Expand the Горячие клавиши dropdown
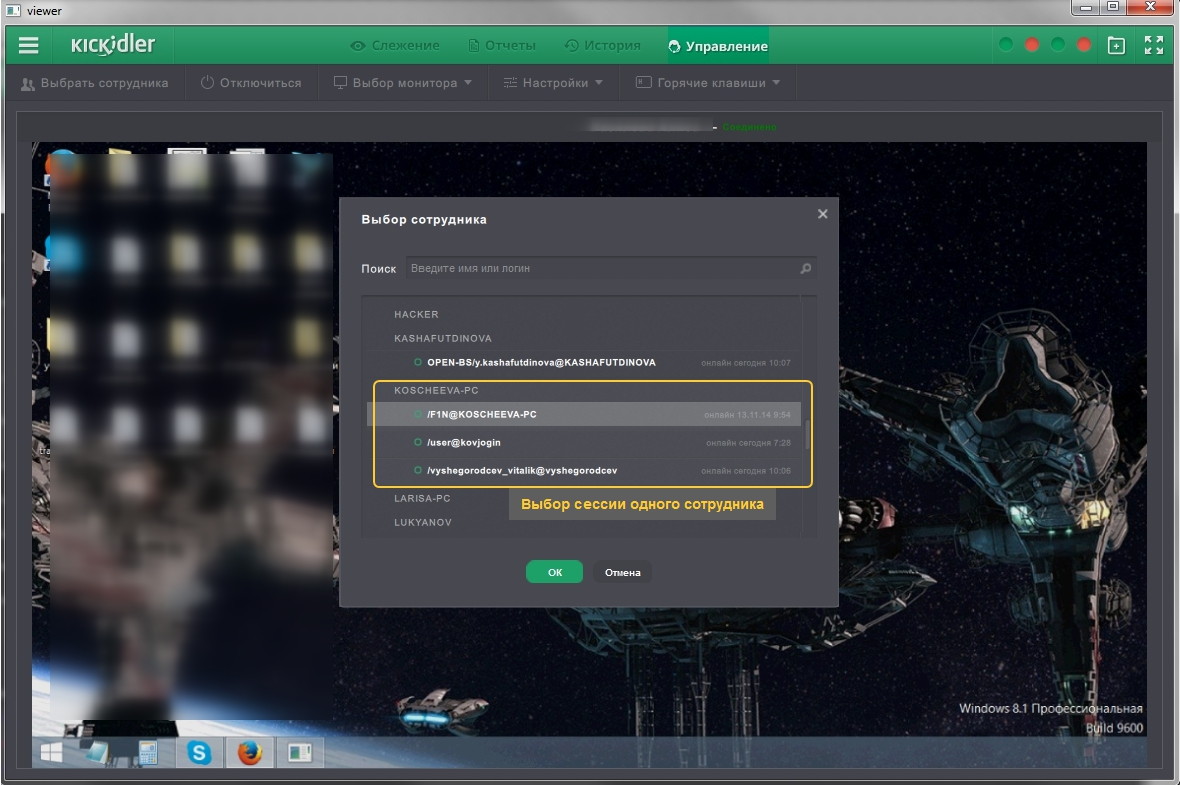 pyautogui.click(x=707, y=83)
